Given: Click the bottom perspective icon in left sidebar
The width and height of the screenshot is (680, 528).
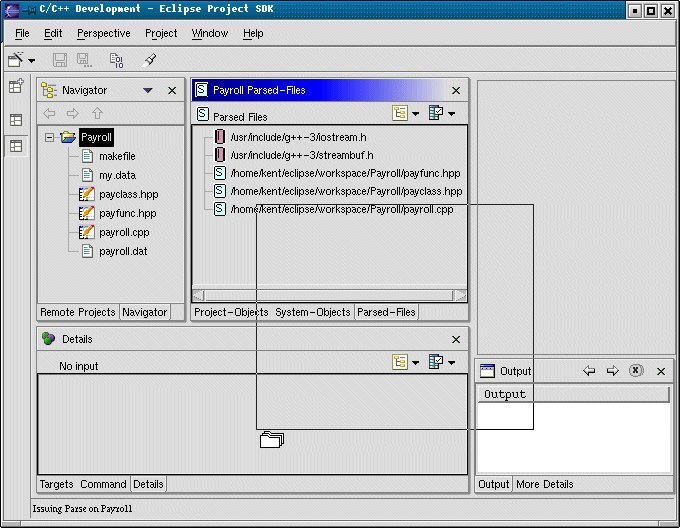Looking at the screenshot, I should [x=16, y=146].
